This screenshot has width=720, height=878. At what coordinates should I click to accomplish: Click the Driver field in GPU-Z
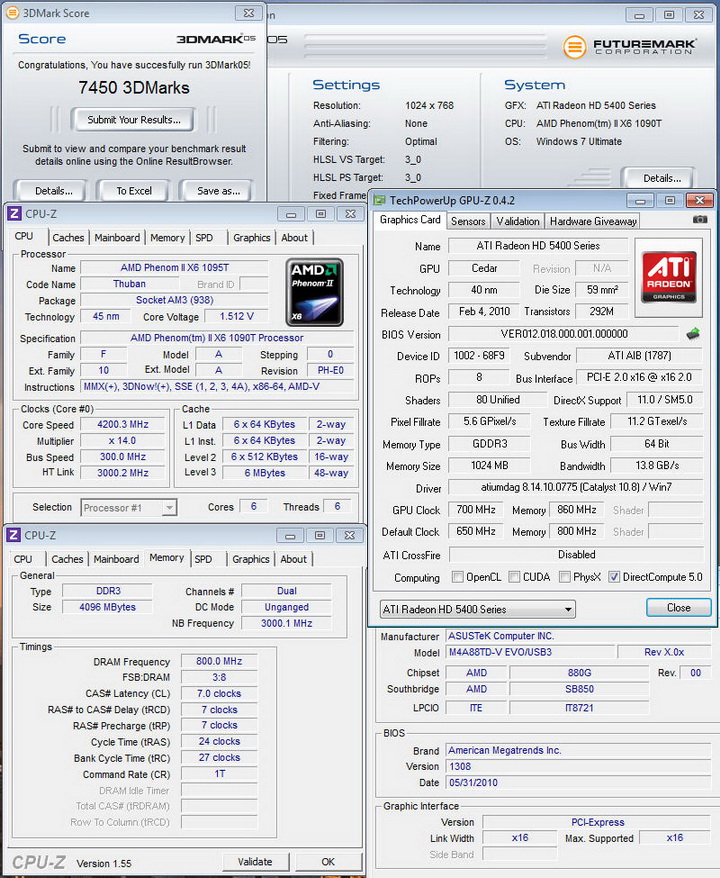pos(576,487)
